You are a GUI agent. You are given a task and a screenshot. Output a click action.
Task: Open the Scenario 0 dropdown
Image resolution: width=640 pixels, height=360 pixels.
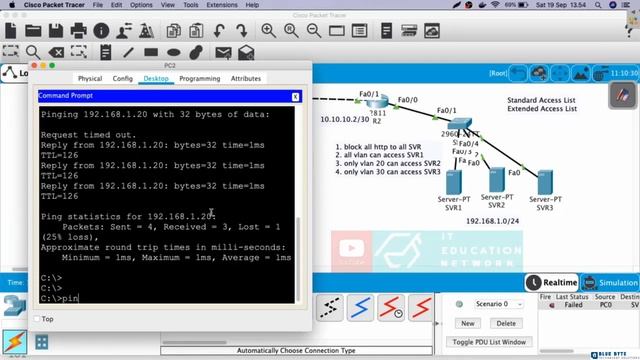(x=499, y=304)
